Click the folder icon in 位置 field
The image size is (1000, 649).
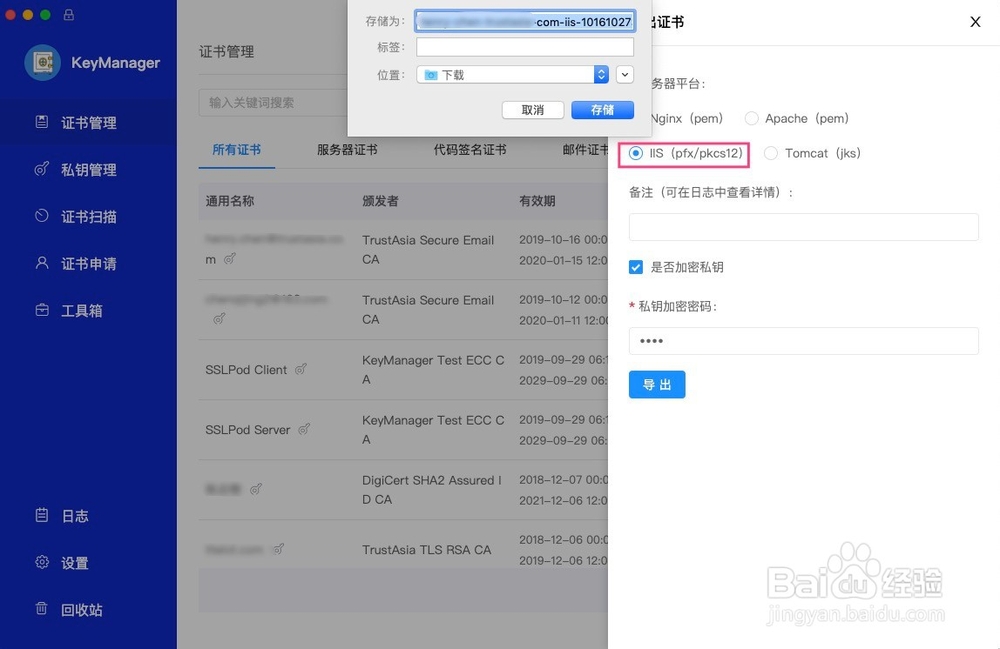pyautogui.click(x=430, y=75)
